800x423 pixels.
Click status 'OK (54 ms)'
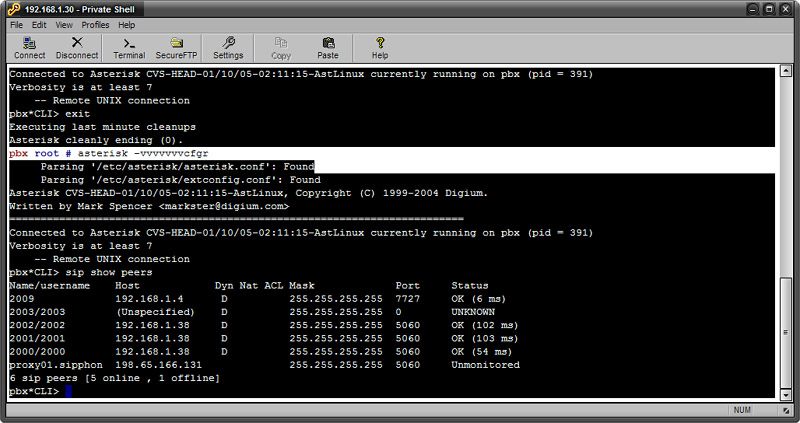482,352
